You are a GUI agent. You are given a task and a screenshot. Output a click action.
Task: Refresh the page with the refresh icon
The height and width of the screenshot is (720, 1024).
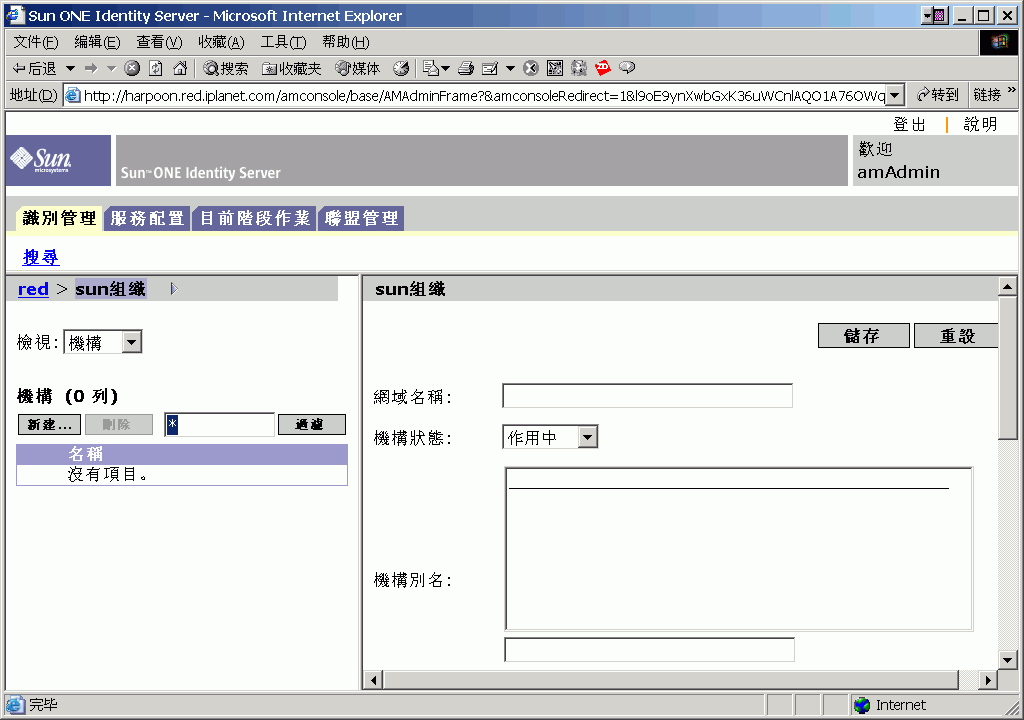pos(155,68)
